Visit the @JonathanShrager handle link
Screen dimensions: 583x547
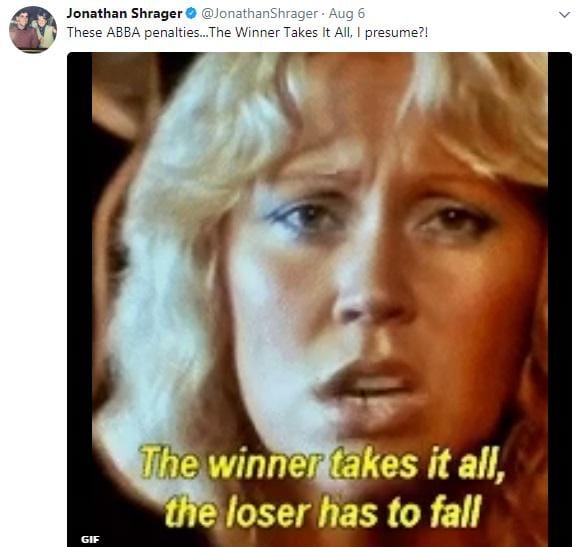(x=260, y=14)
